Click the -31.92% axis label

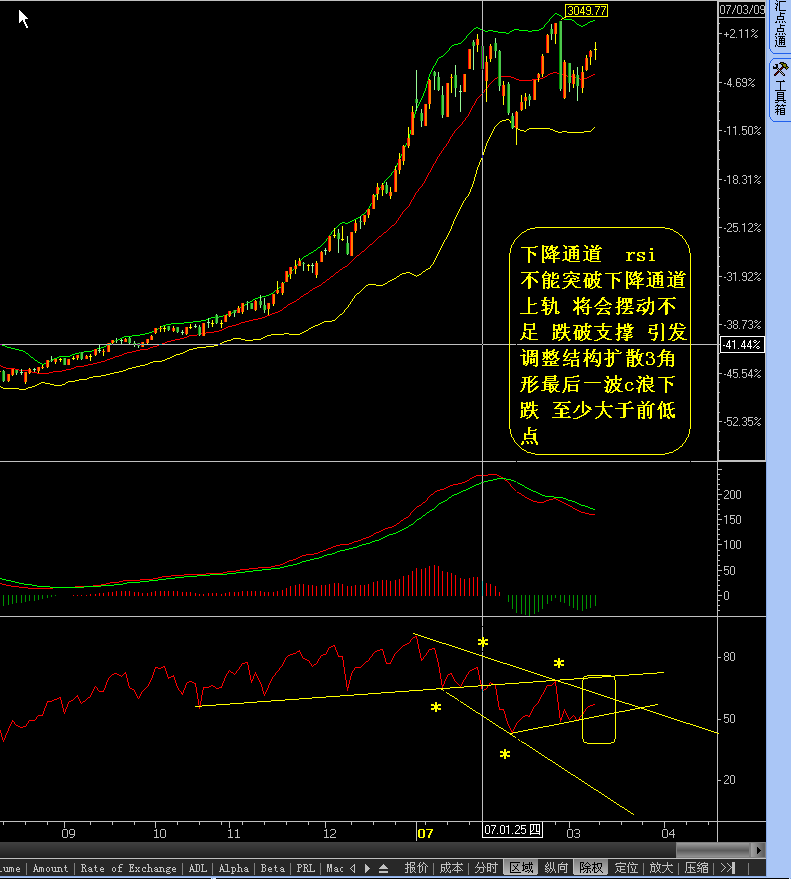pos(742,277)
